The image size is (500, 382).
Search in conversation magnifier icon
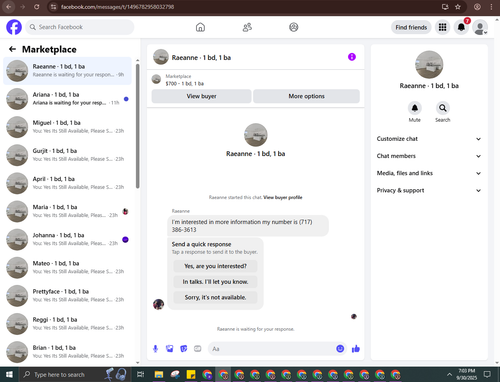(443, 108)
